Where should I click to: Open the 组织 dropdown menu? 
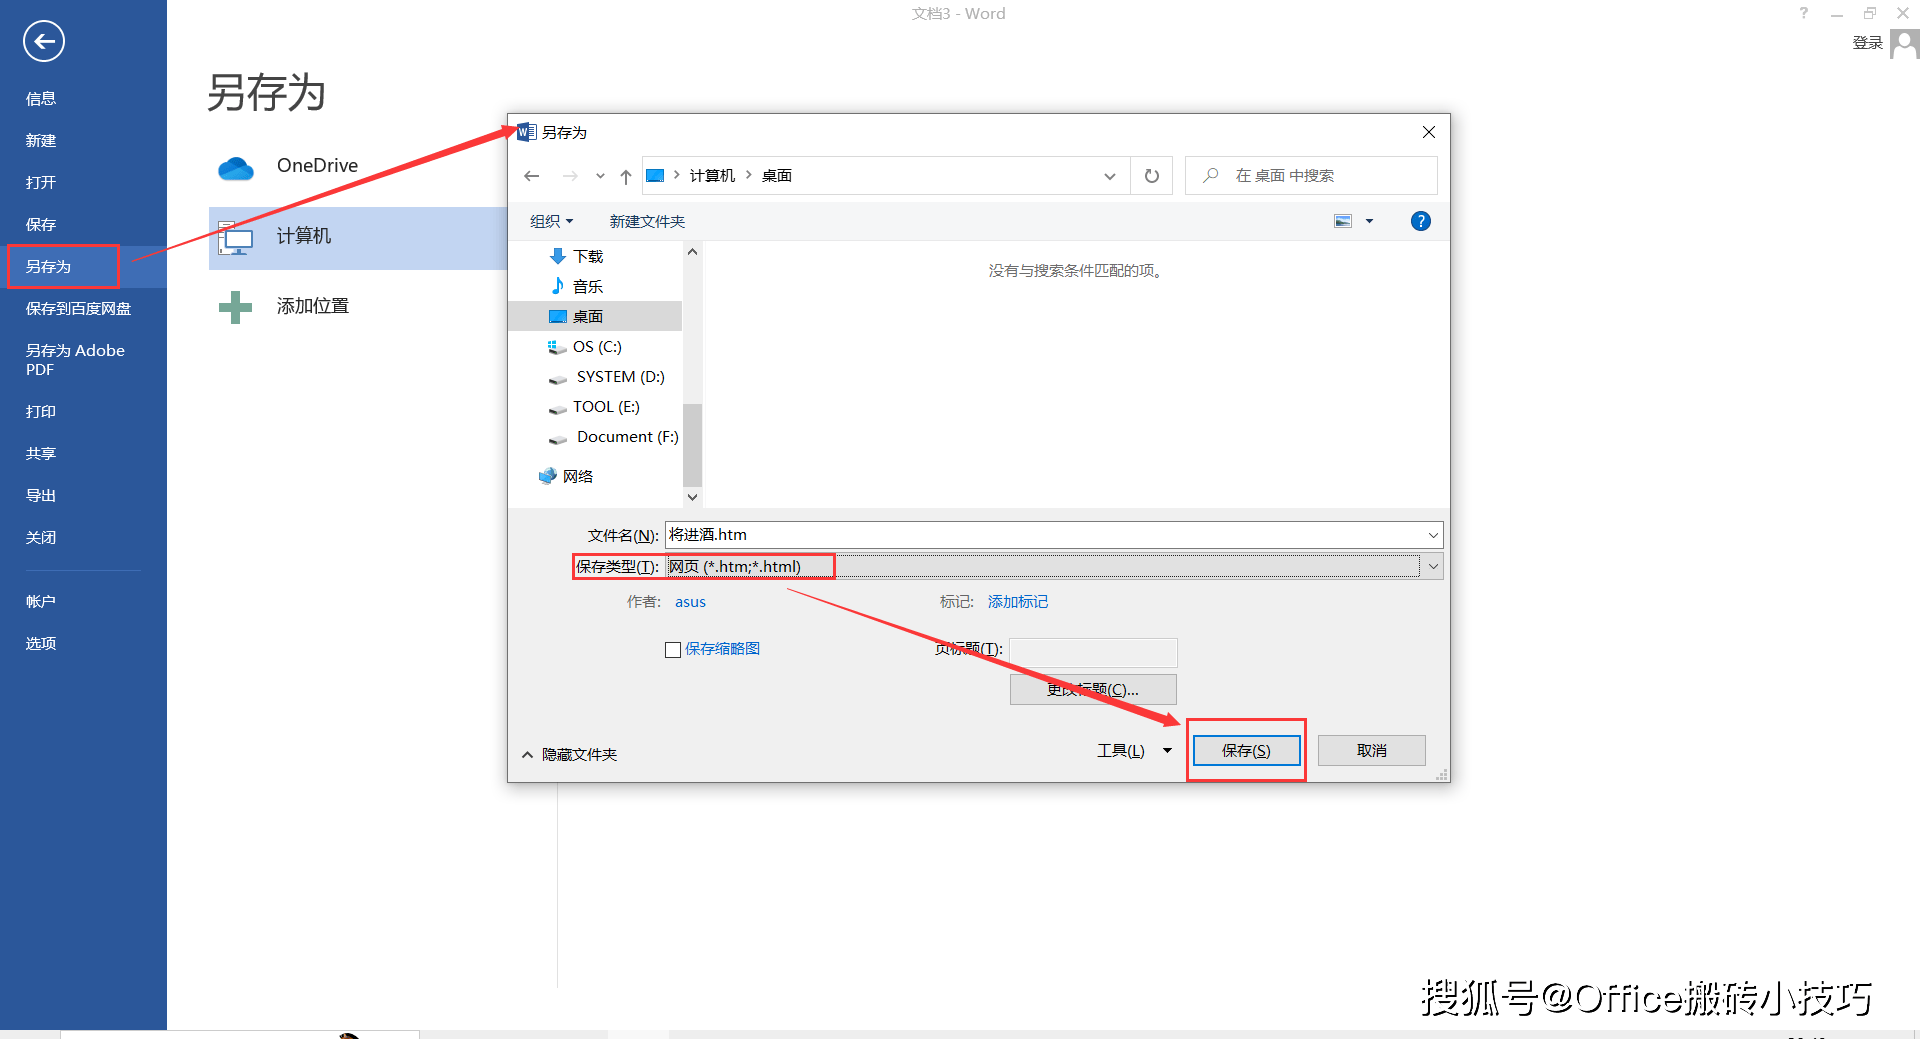(x=552, y=221)
